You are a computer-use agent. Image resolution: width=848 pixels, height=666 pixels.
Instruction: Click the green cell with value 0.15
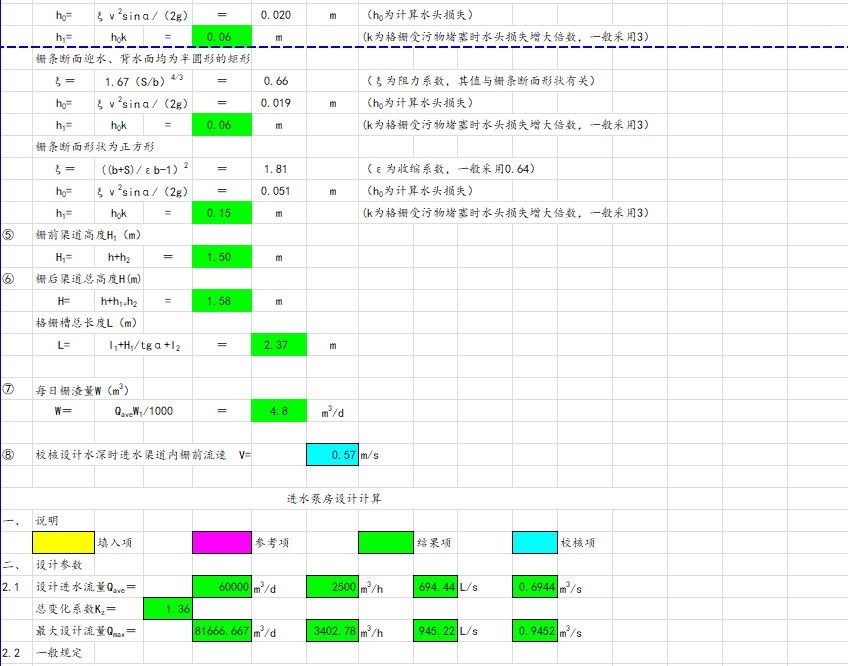[x=222, y=213]
